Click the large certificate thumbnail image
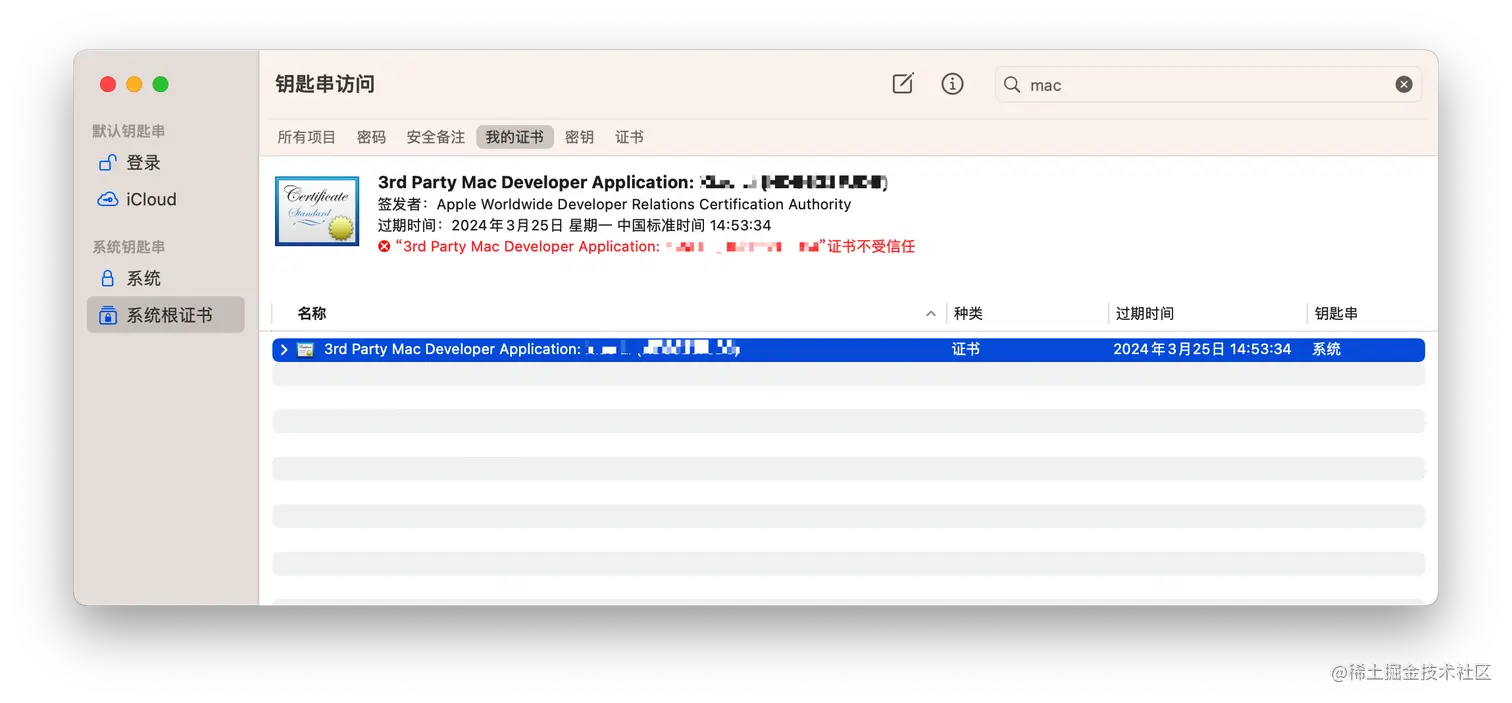The image size is (1512, 703). (317, 211)
